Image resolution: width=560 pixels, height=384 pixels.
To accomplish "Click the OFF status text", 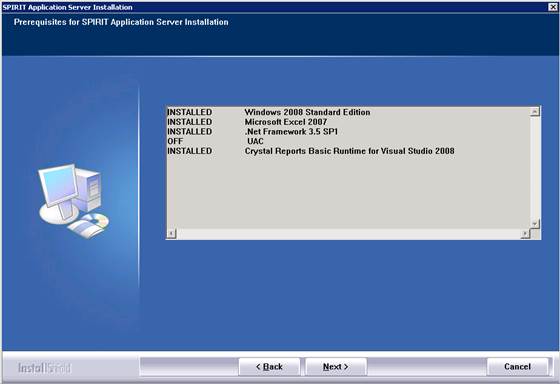I will tap(175, 141).
